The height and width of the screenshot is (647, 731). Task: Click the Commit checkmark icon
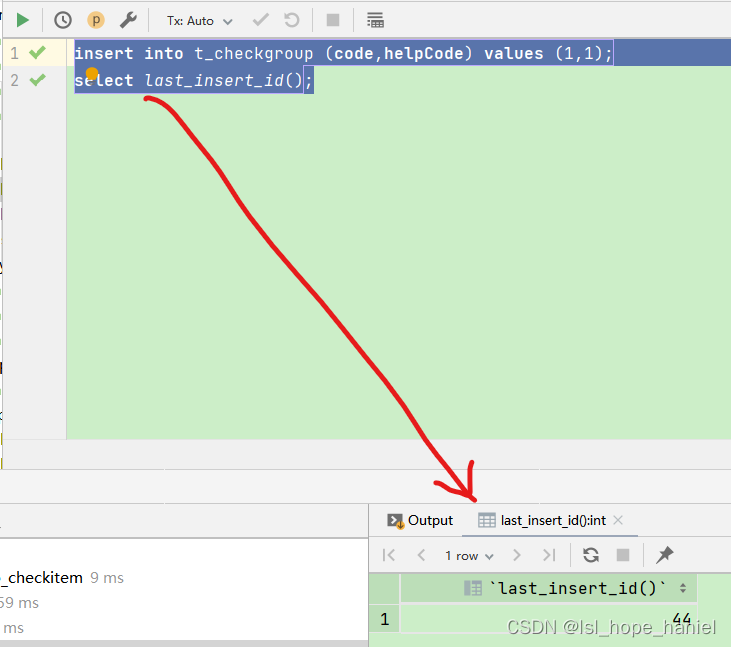(x=261, y=20)
